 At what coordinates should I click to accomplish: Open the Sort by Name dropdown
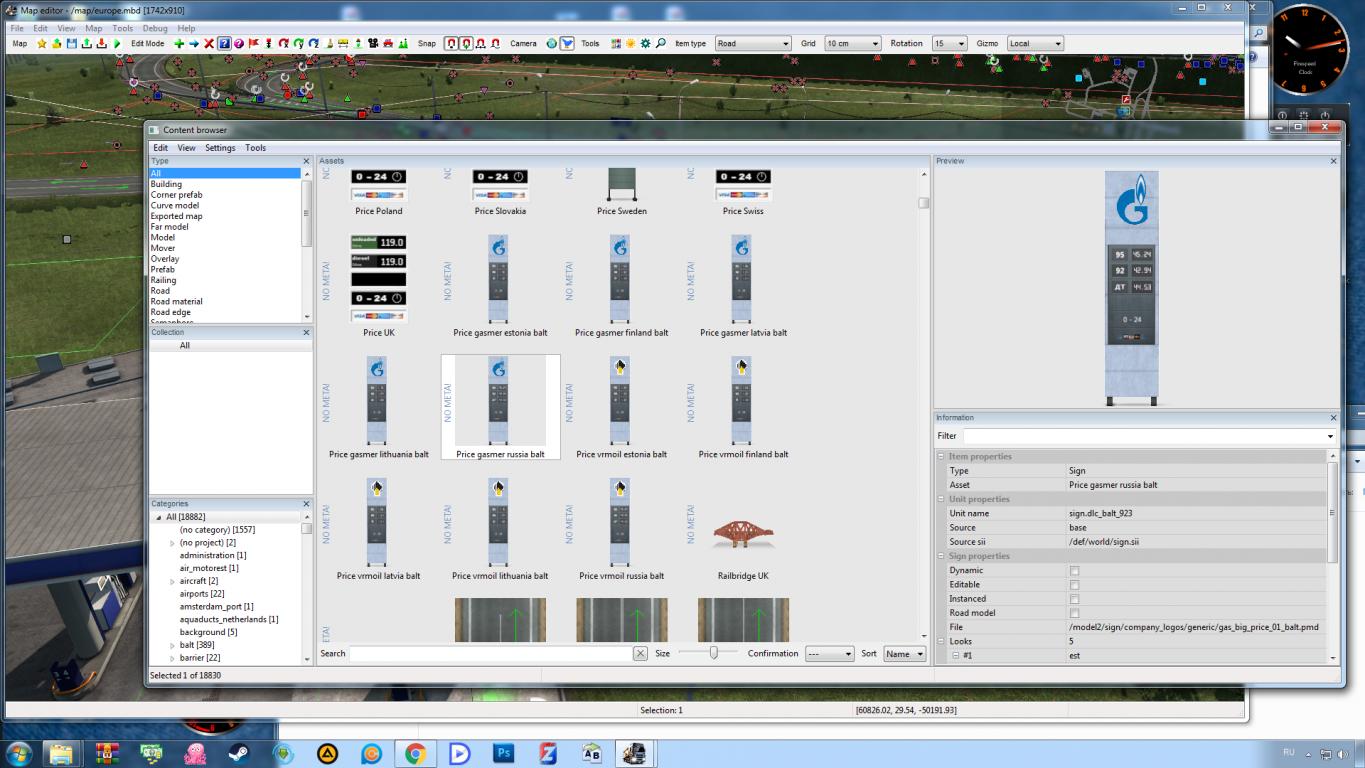pyautogui.click(x=904, y=653)
